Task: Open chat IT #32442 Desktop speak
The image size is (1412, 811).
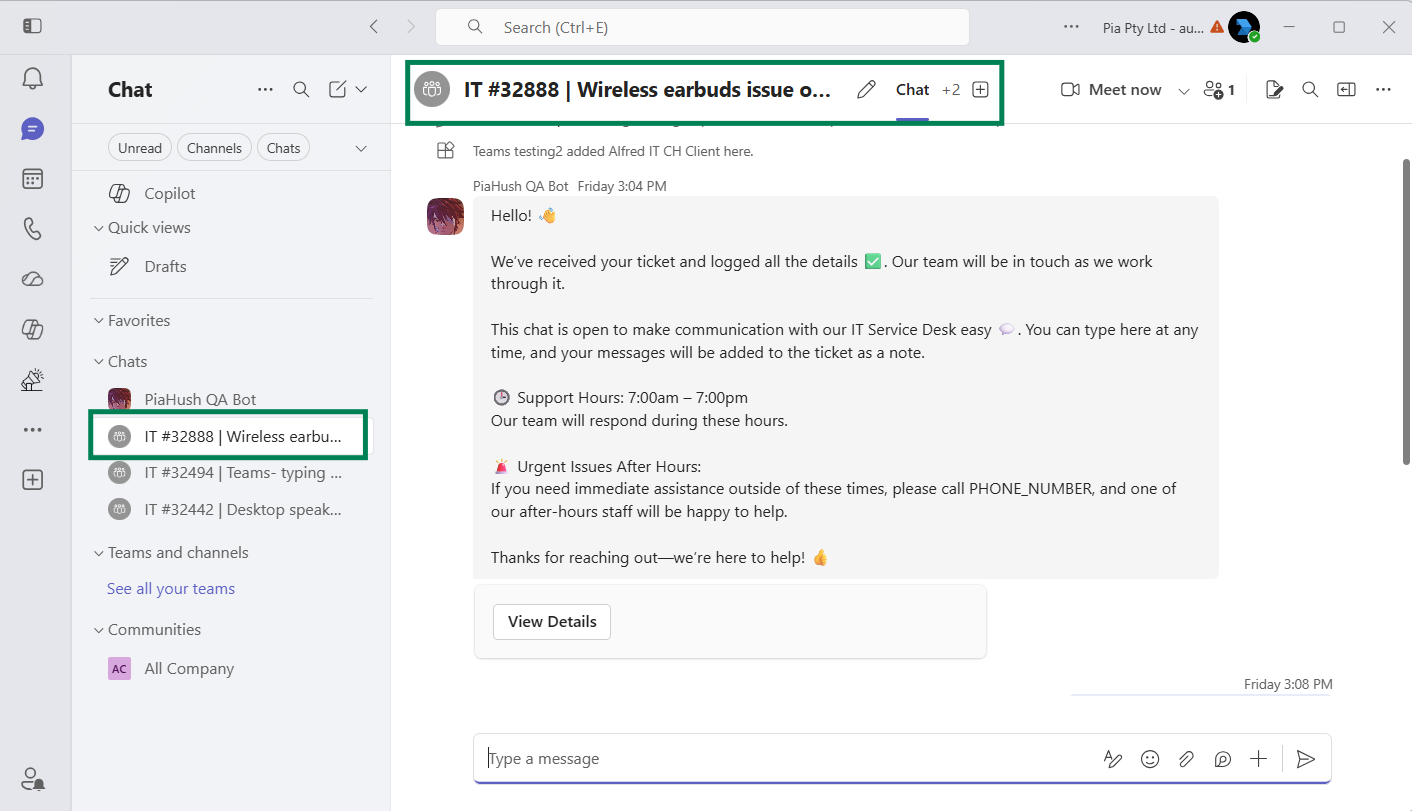Action: coord(231,509)
